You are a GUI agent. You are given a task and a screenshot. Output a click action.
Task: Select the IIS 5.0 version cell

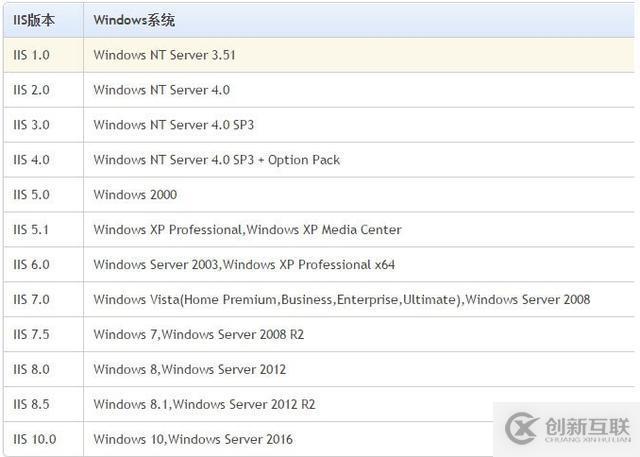[31, 195]
